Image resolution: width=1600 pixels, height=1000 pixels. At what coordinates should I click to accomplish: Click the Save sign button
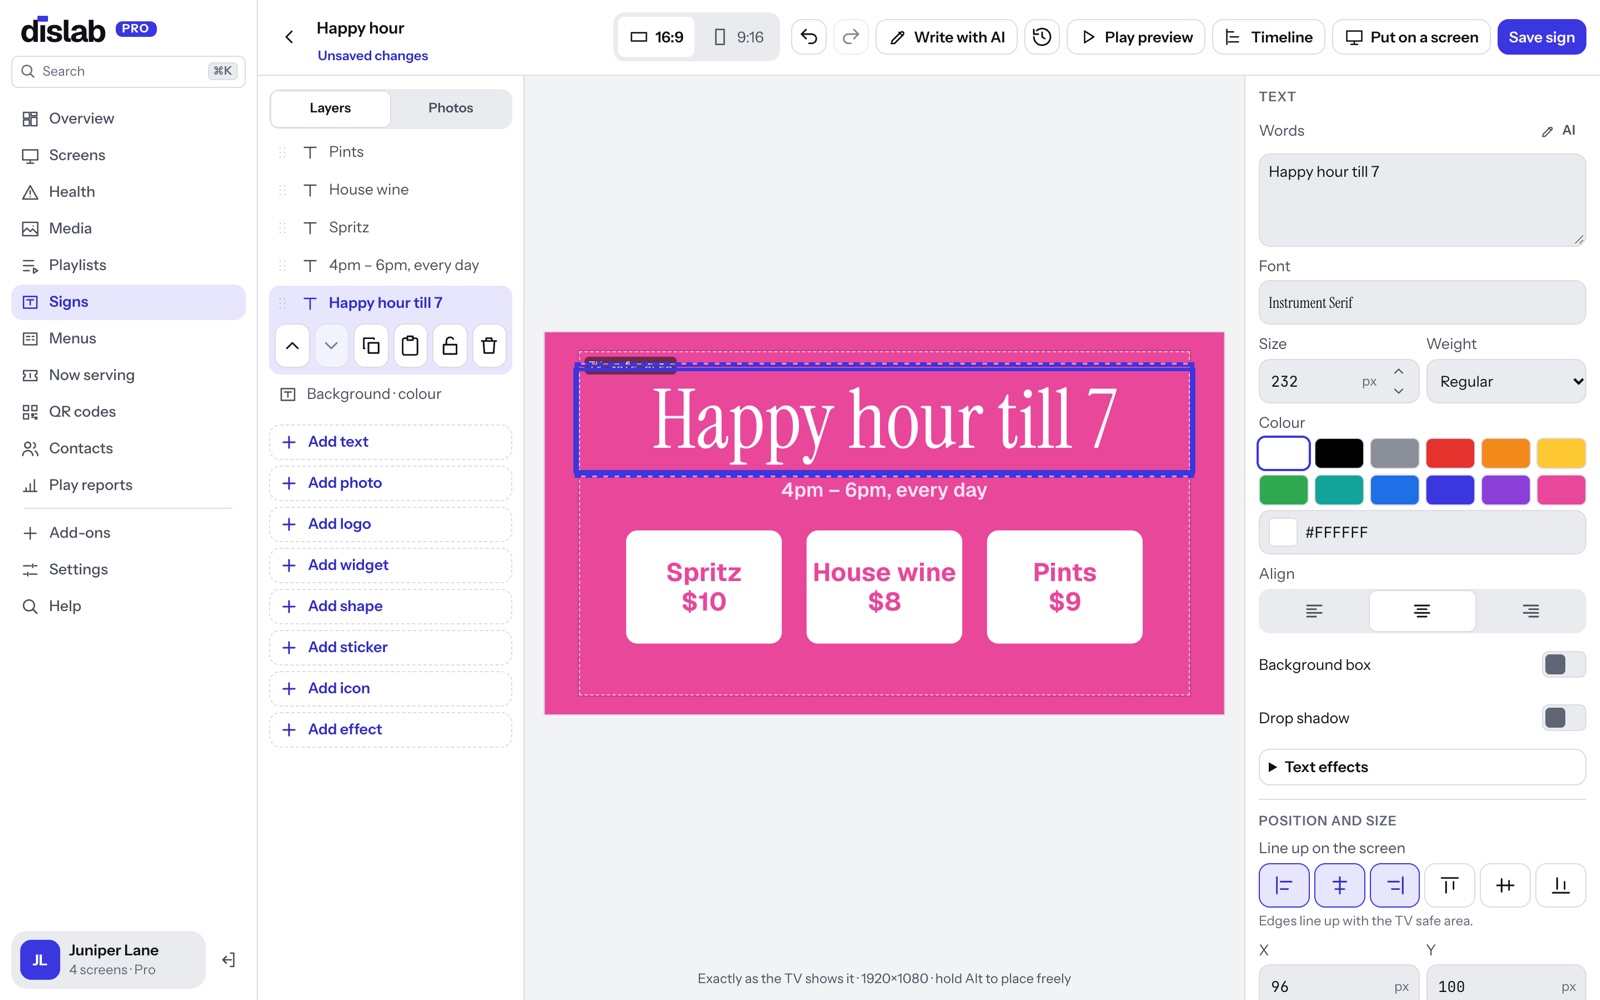(1541, 37)
